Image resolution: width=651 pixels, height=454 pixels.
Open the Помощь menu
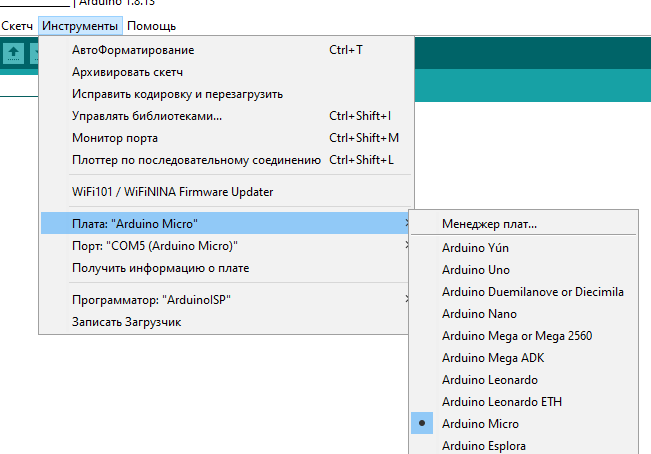point(151,25)
